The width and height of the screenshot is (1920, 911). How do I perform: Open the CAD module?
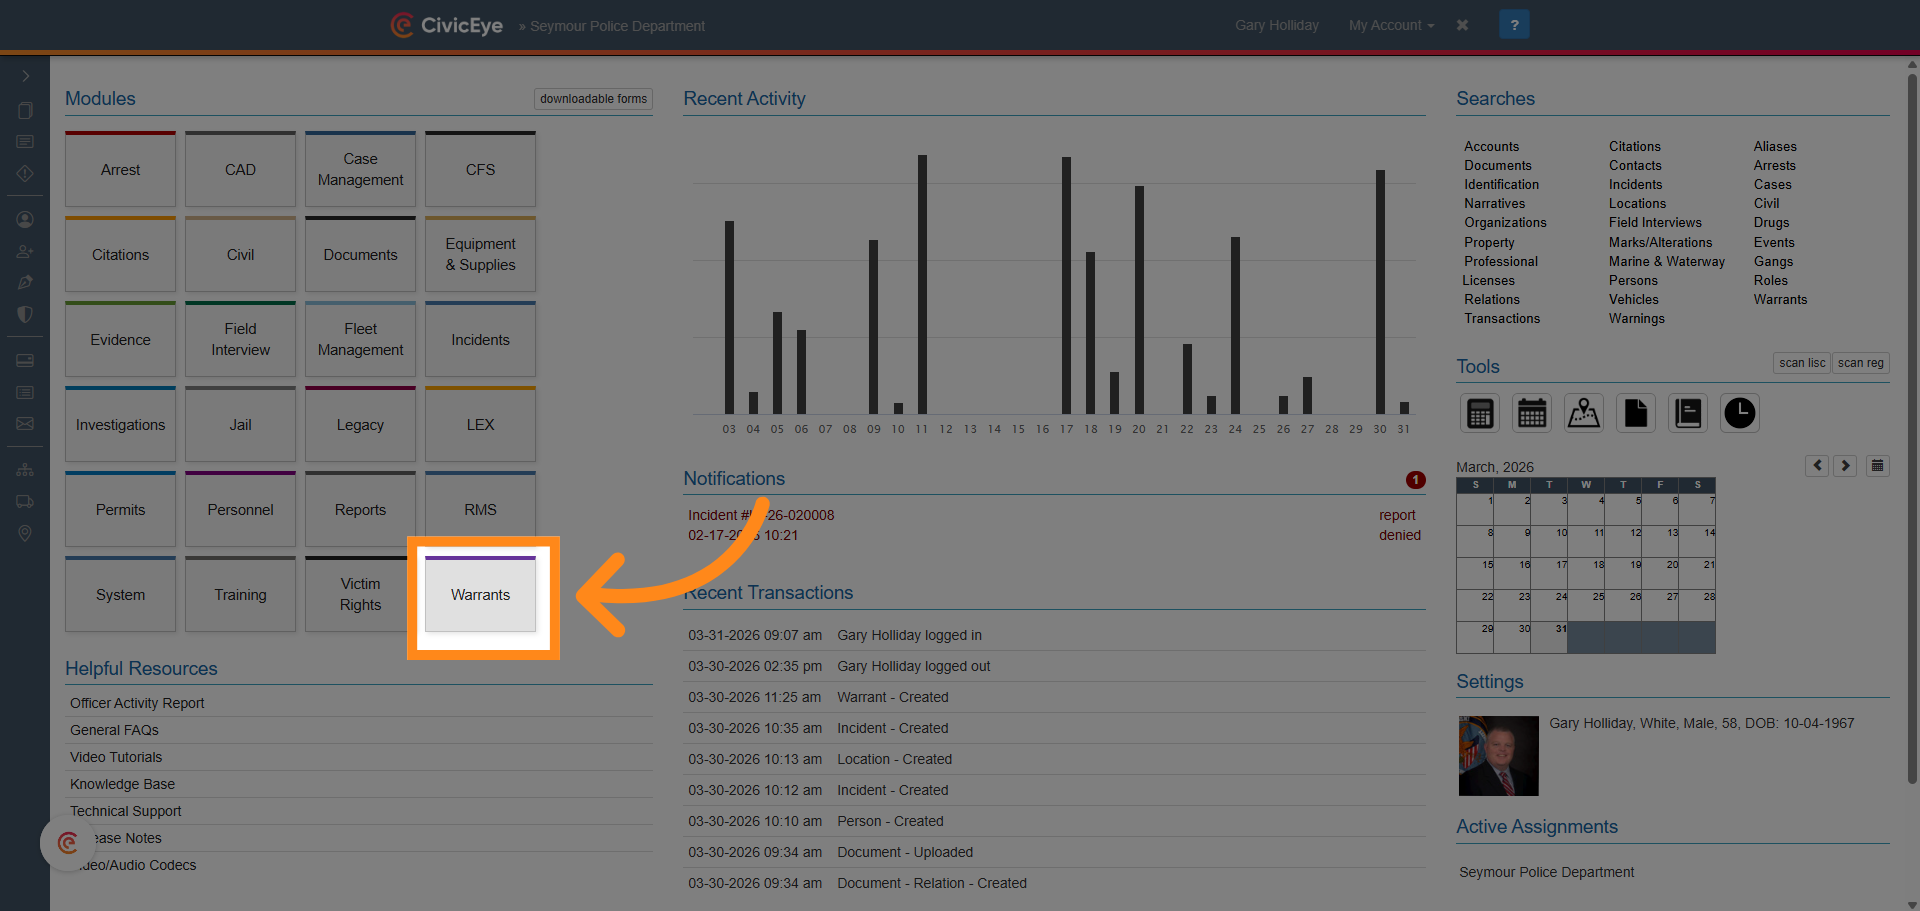coord(241,169)
